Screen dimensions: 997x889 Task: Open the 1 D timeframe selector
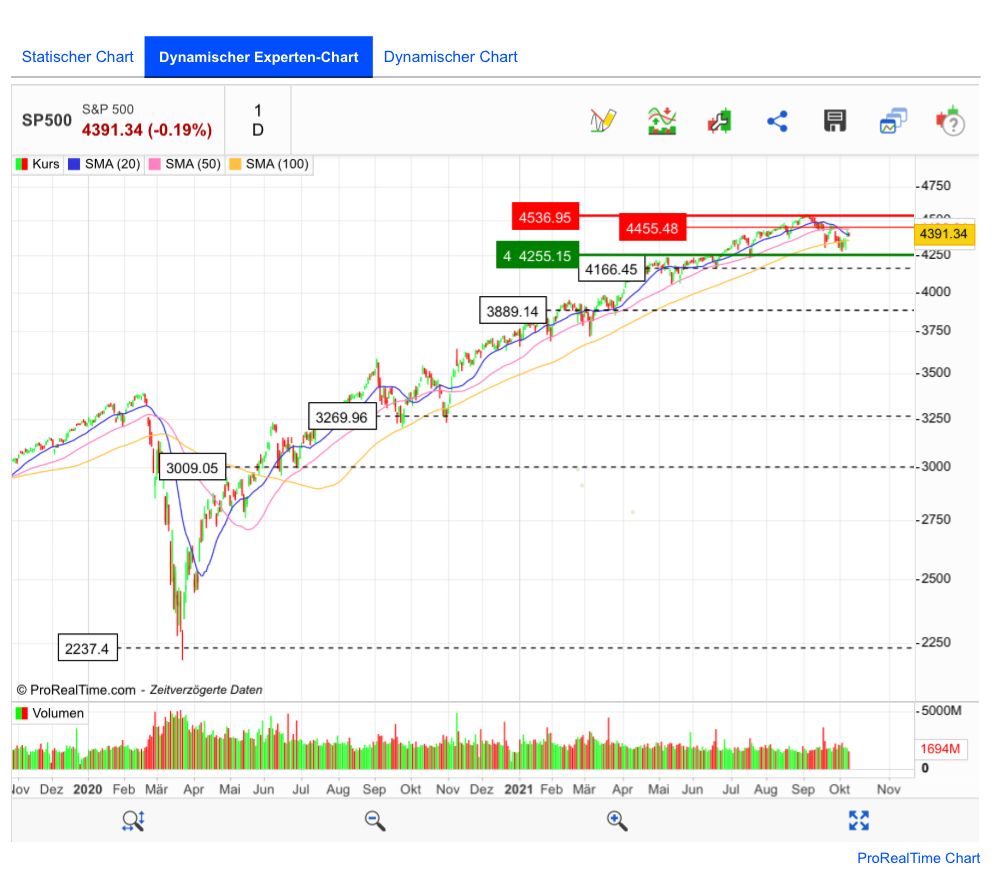click(x=258, y=120)
